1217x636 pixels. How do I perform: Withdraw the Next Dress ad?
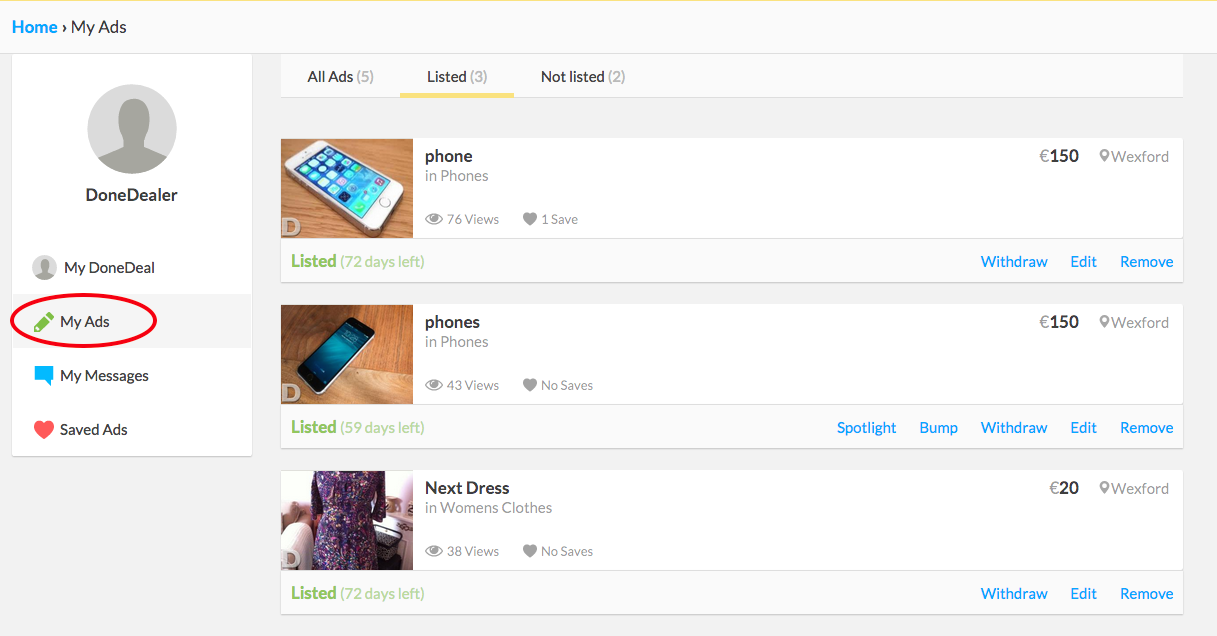pos(1014,593)
